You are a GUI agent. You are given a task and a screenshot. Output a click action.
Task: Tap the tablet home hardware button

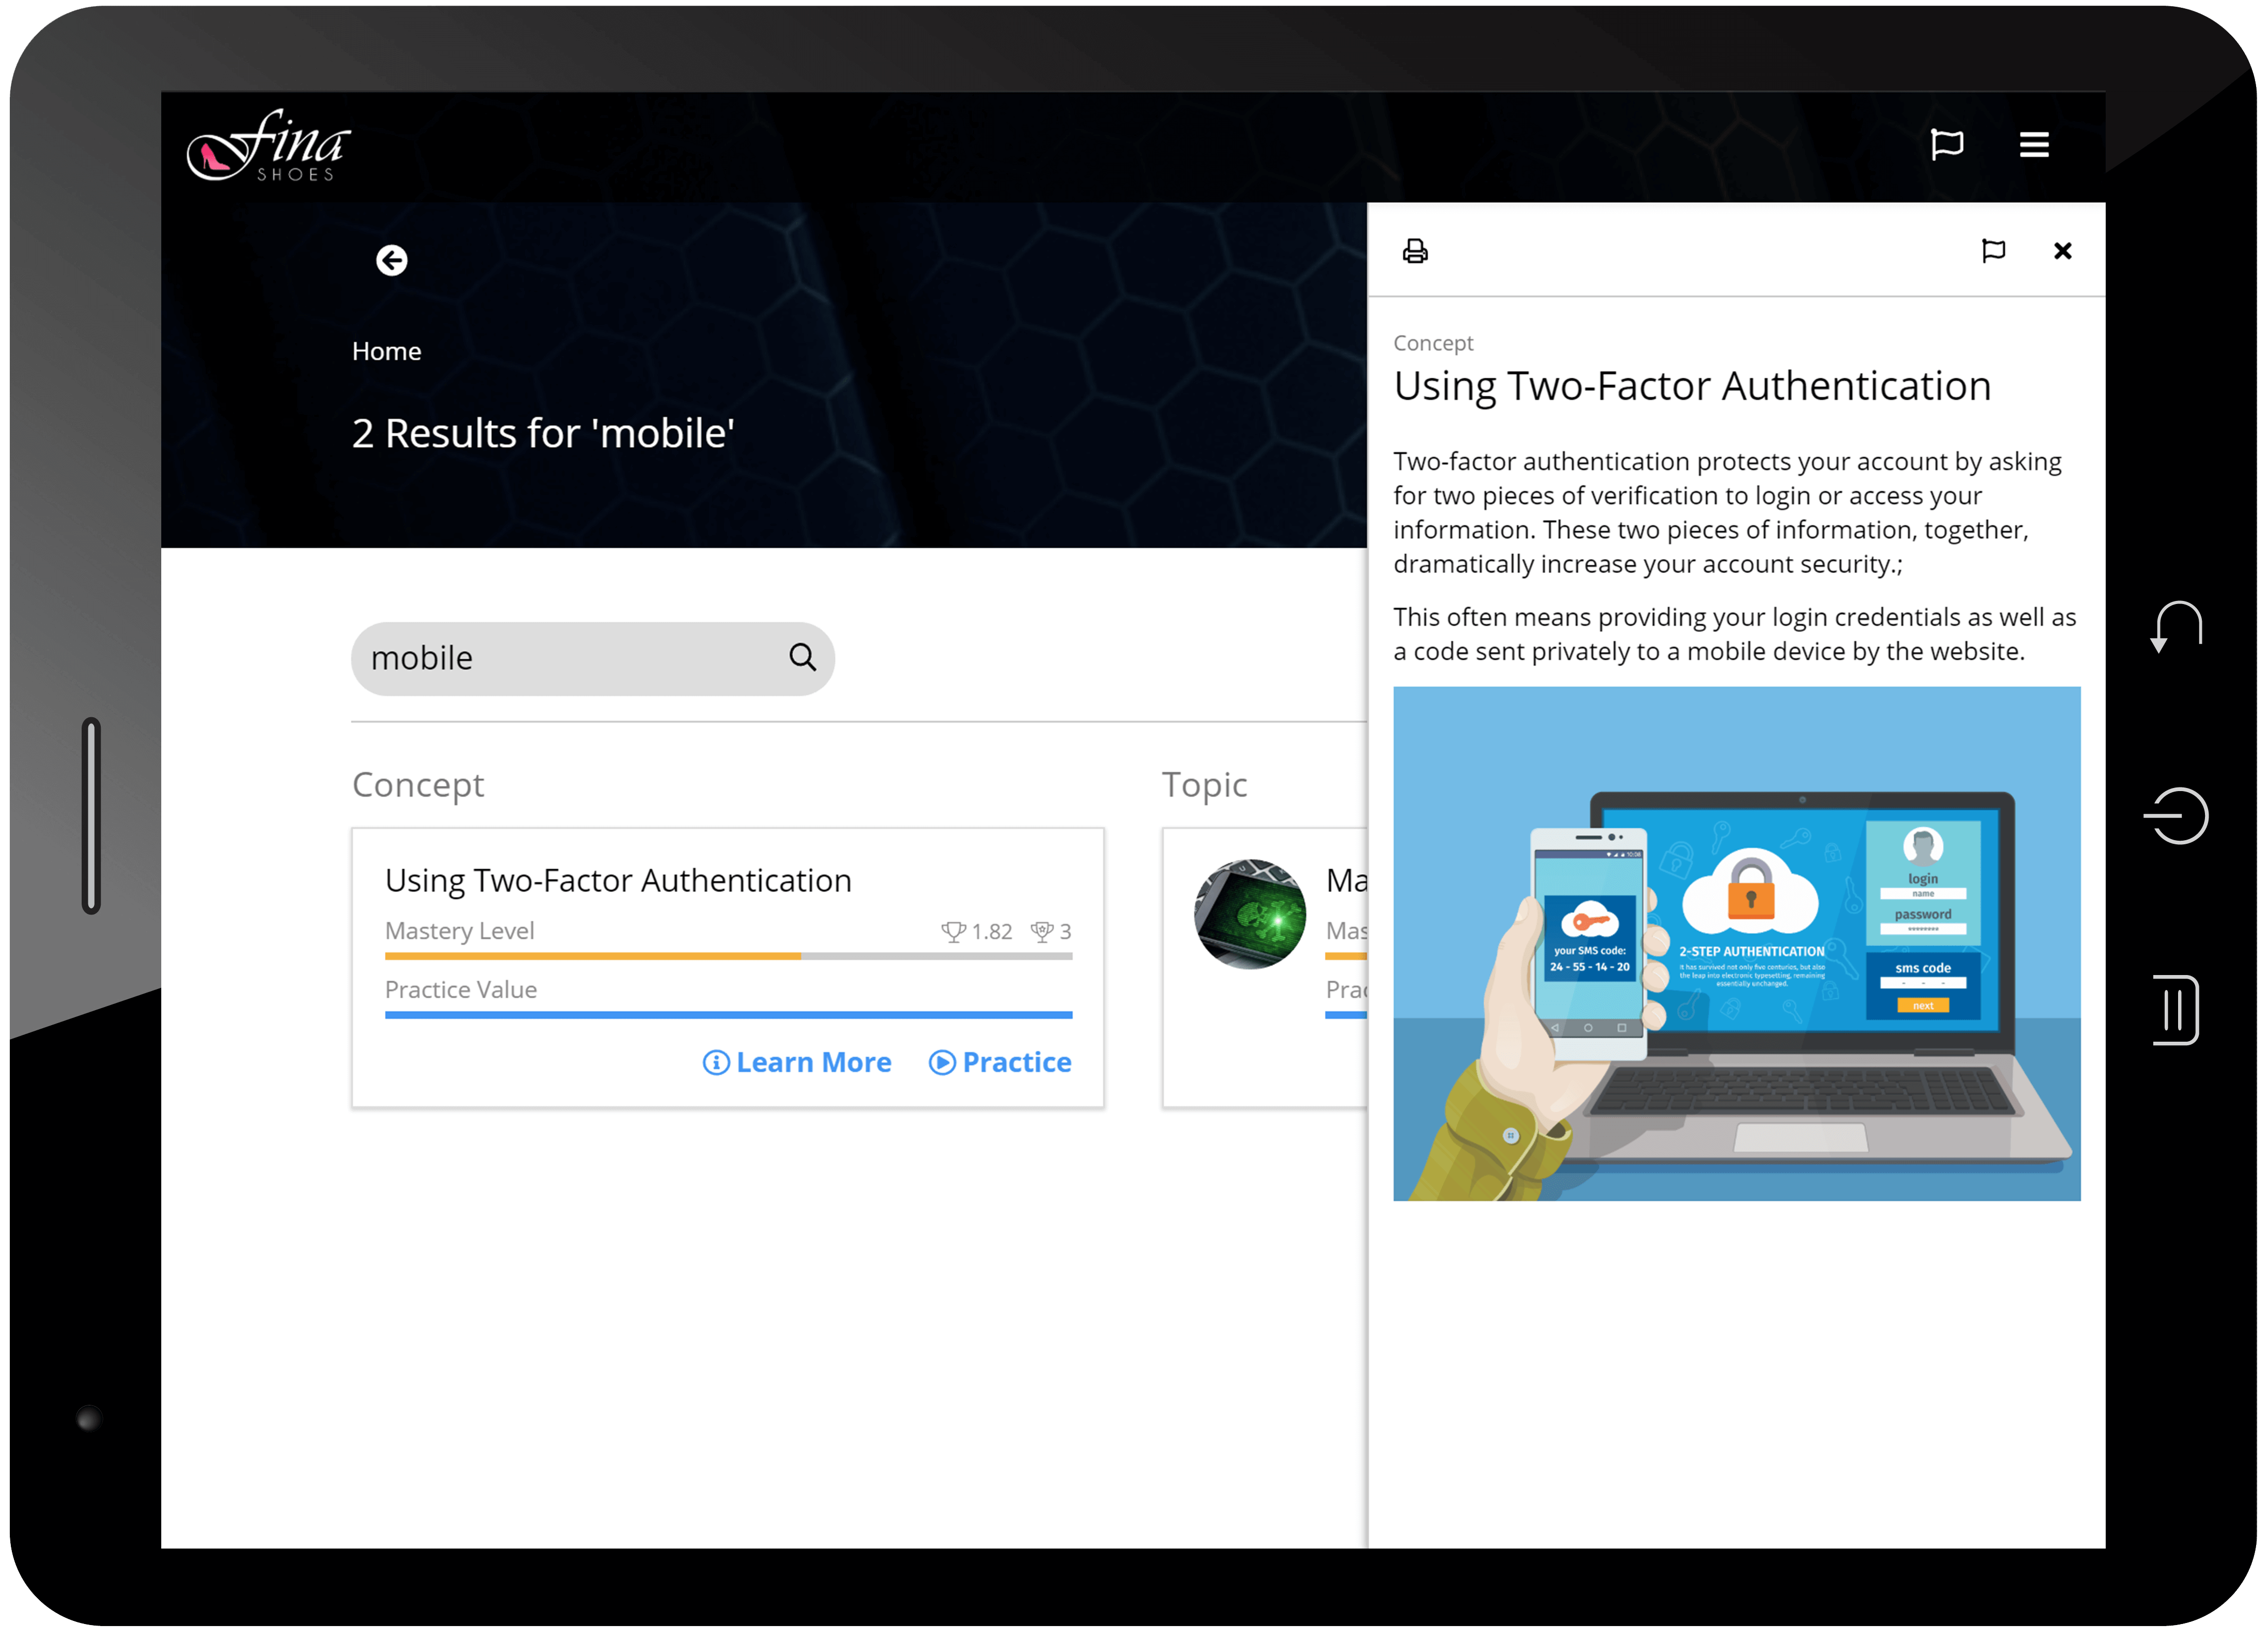pyautogui.click(x=2176, y=816)
